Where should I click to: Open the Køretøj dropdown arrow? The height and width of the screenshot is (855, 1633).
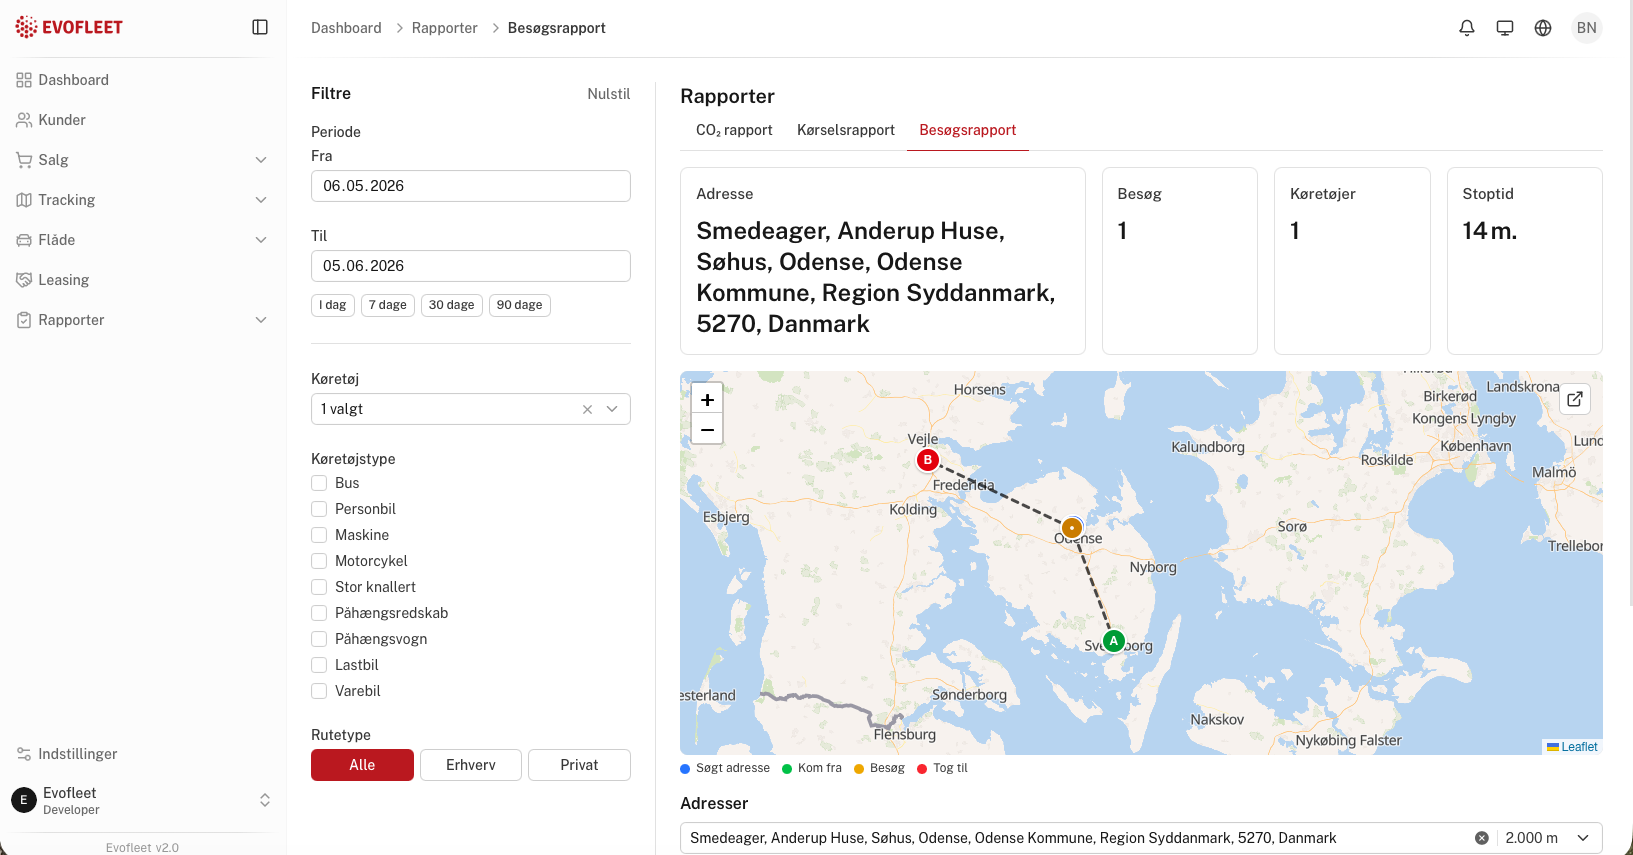(612, 409)
